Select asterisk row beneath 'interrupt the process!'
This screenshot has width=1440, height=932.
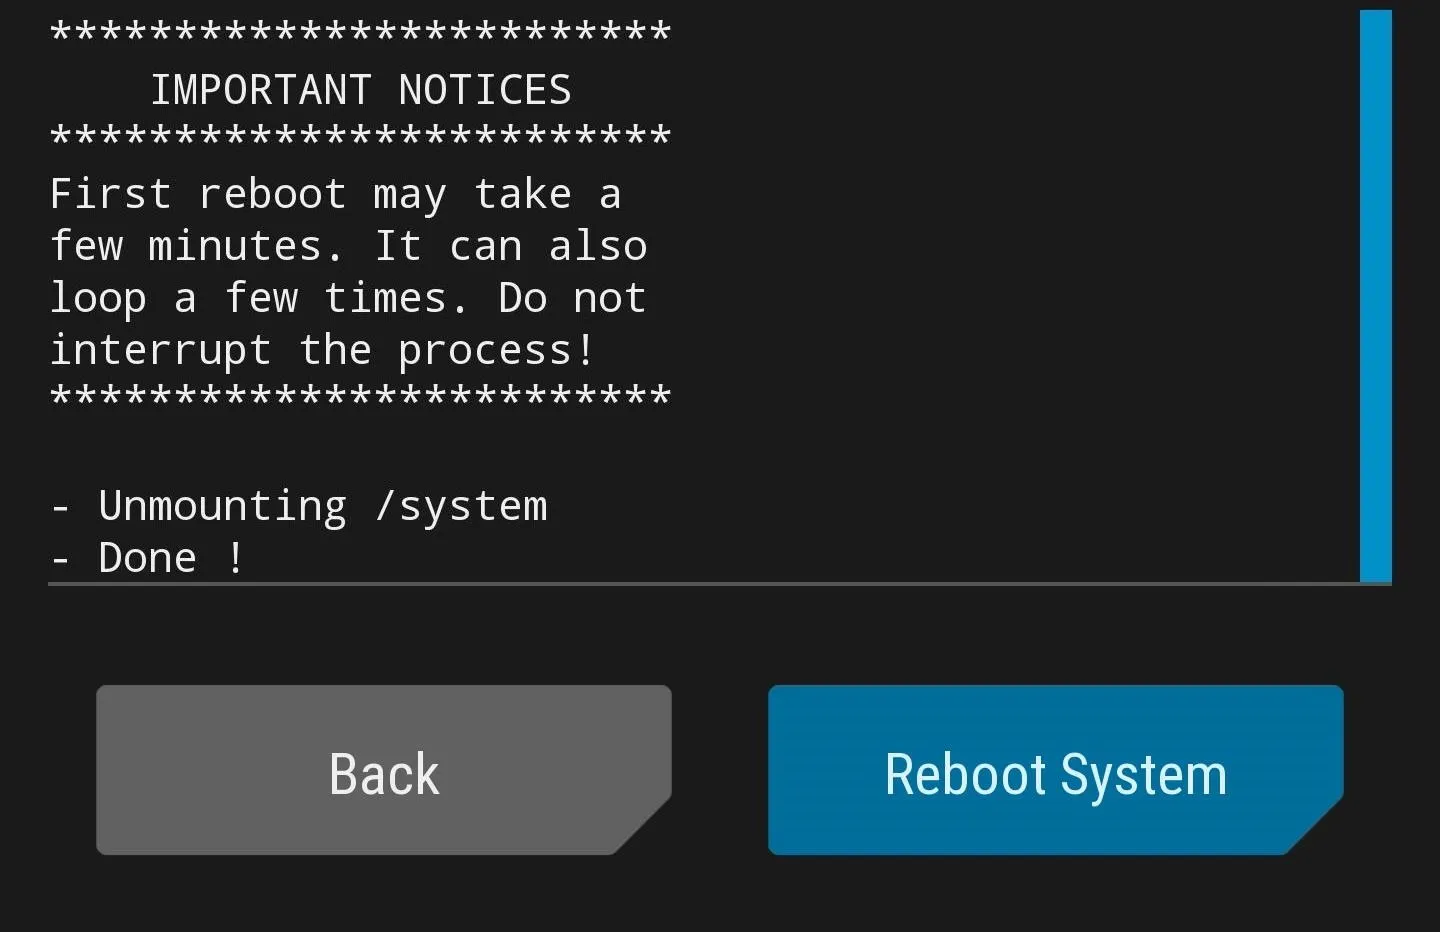(360, 396)
